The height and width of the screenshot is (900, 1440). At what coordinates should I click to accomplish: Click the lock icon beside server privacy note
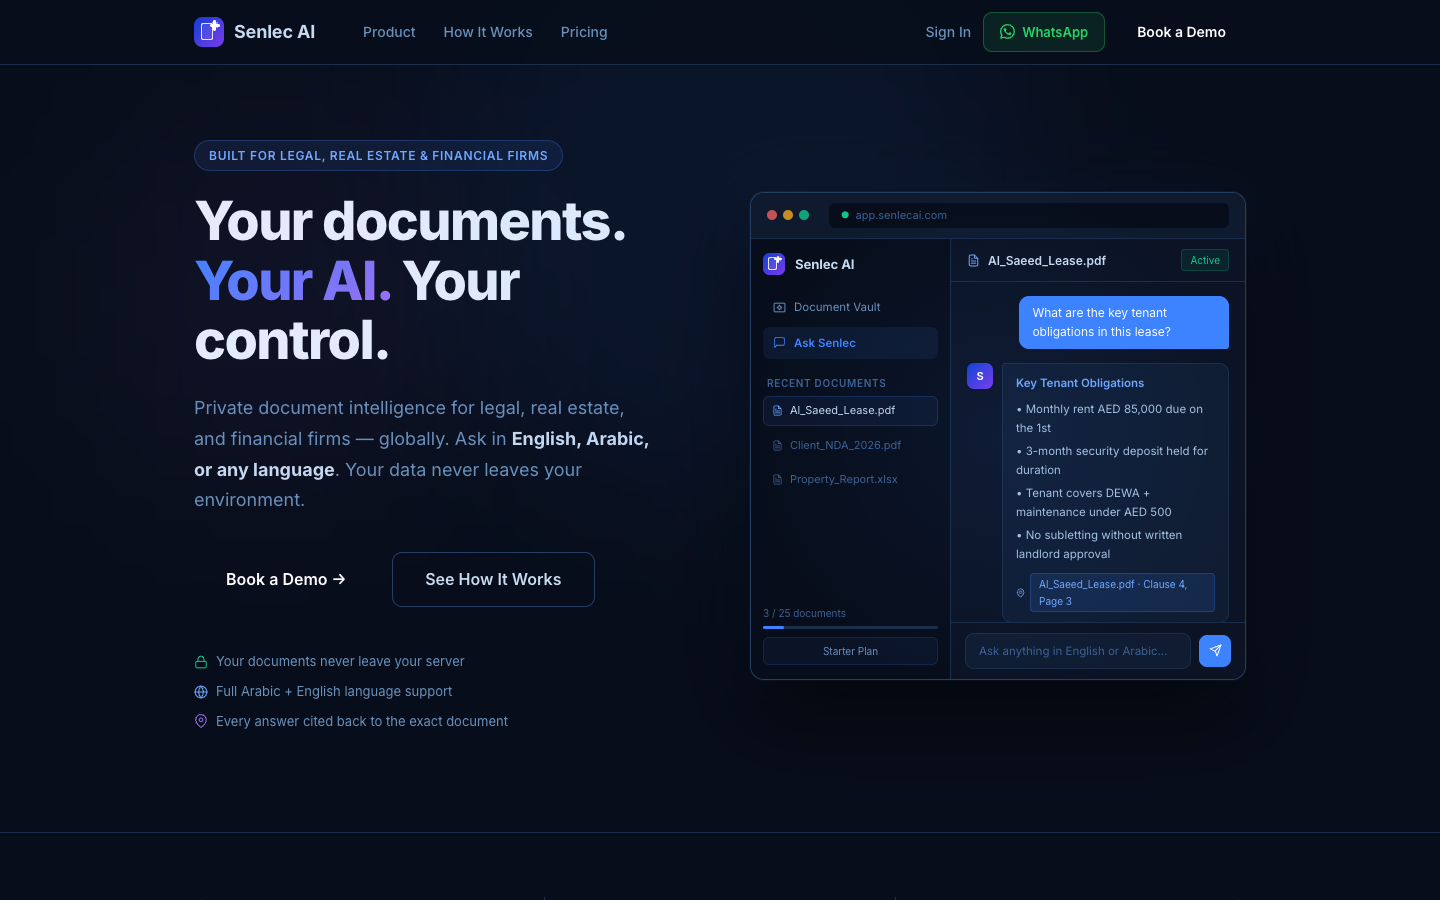point(201,662)
